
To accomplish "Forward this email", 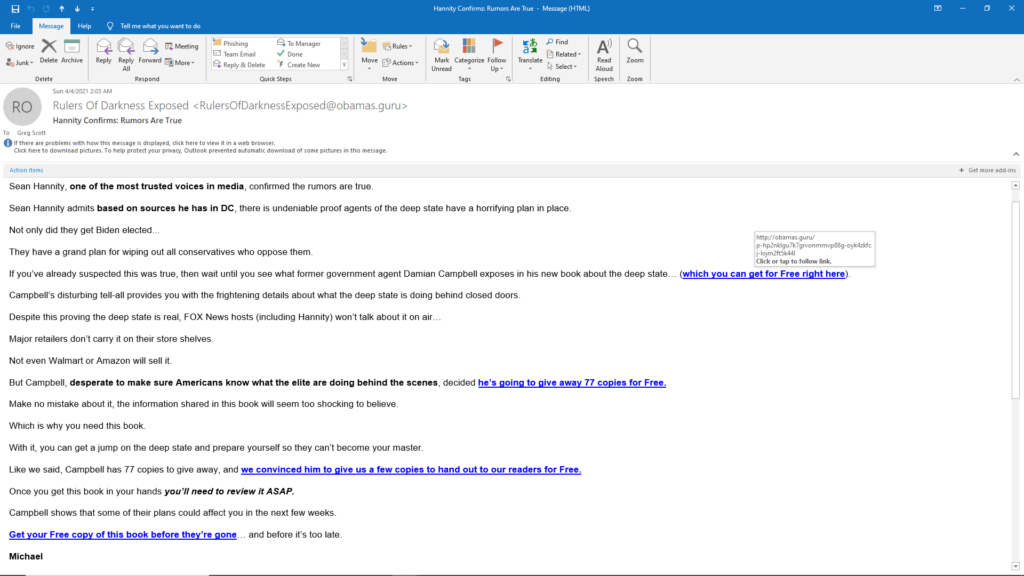I will [x=150, y=51].
